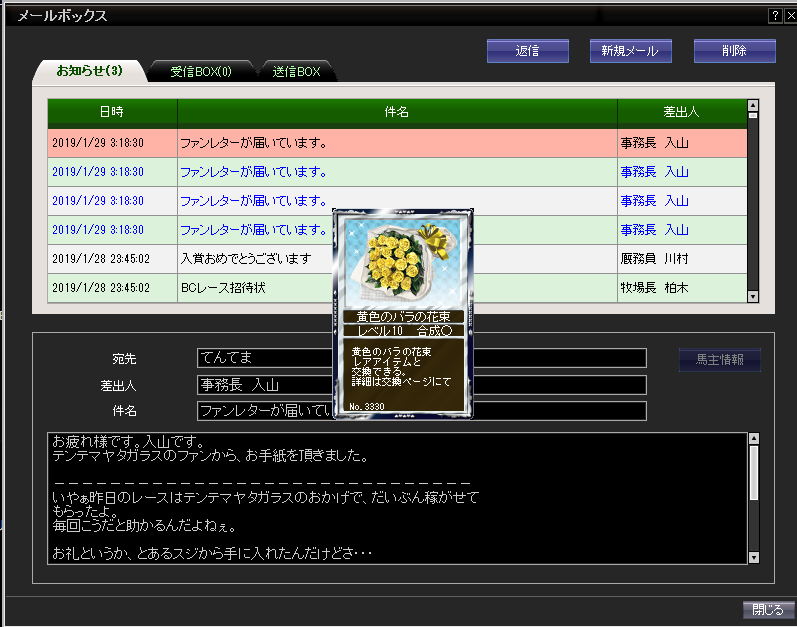The image size is (797, 627).
Task: Click the 返信 reply button
Action: click(528, 50)
